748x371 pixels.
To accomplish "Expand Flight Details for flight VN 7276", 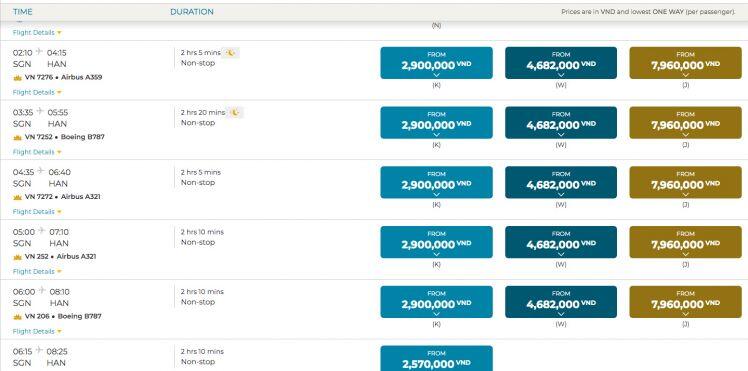I will [x=37, y=92].
